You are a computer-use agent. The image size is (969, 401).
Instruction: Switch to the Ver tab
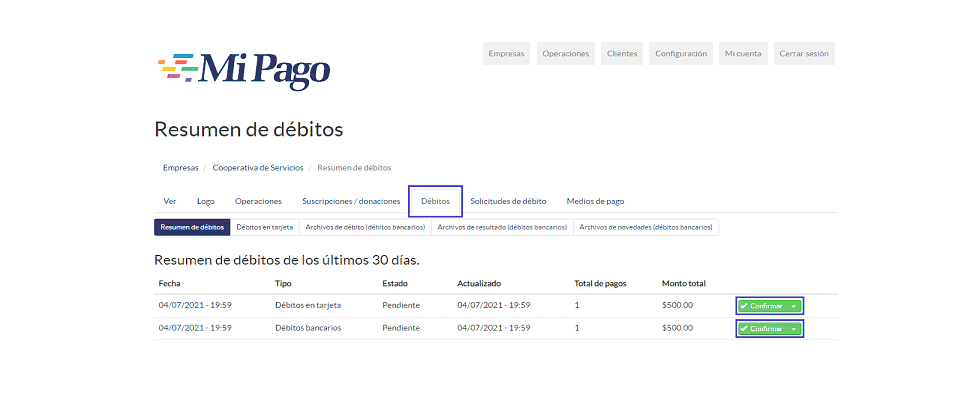coord(170,201)
